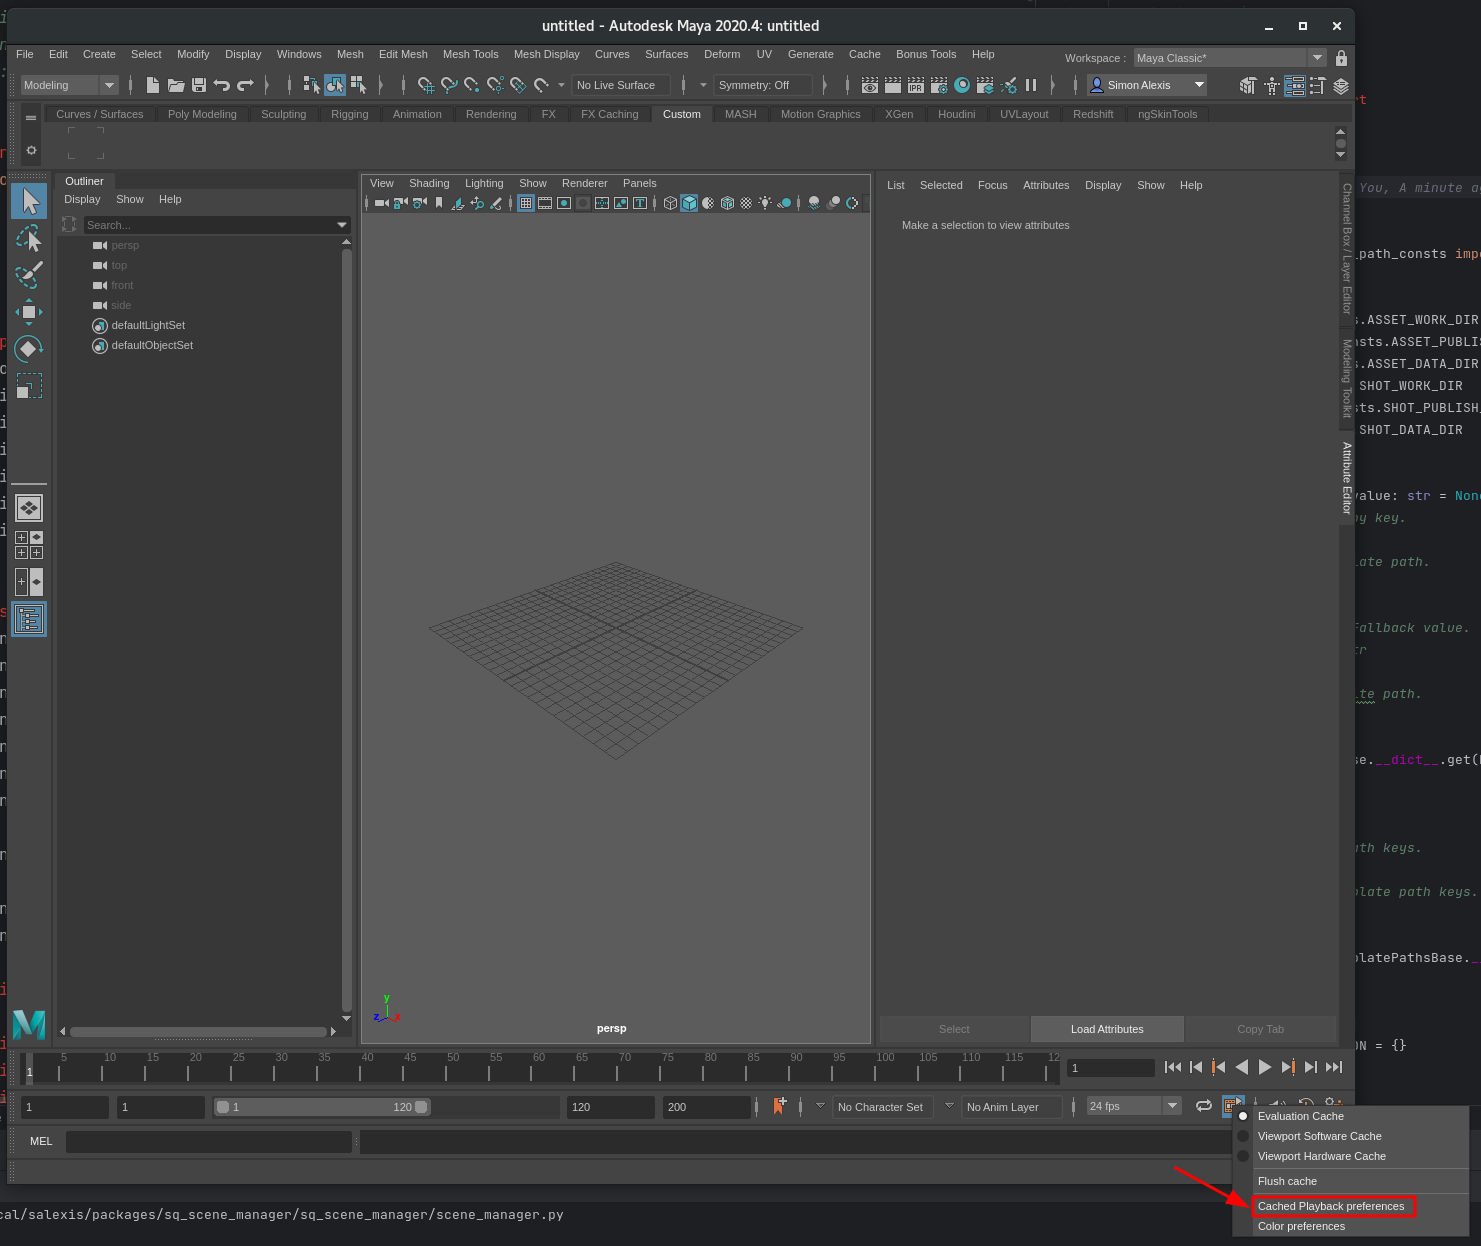This screenshot has height=1246, width=1481.
Task: Expand the Outliner search filter dropdown
Action: 342,225
